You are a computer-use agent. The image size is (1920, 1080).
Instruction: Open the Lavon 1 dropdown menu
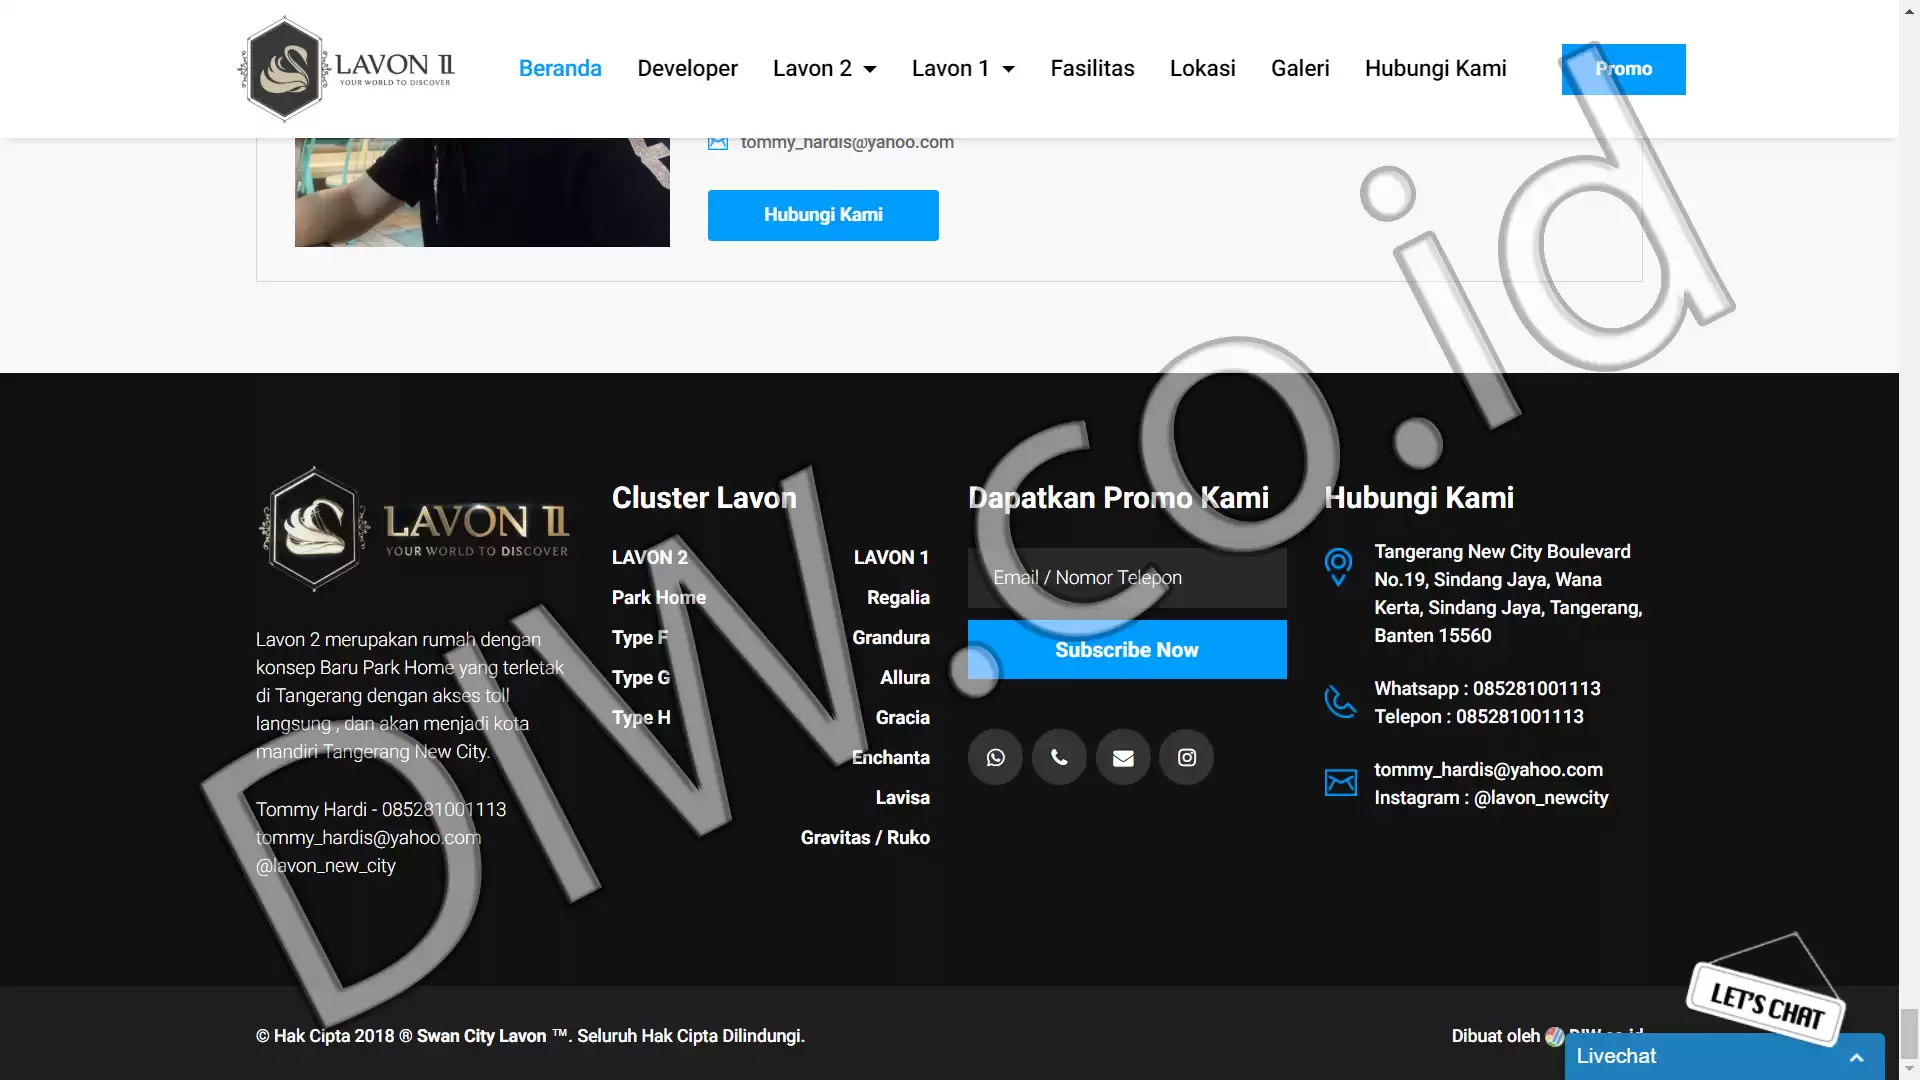(x=963, y=68)
